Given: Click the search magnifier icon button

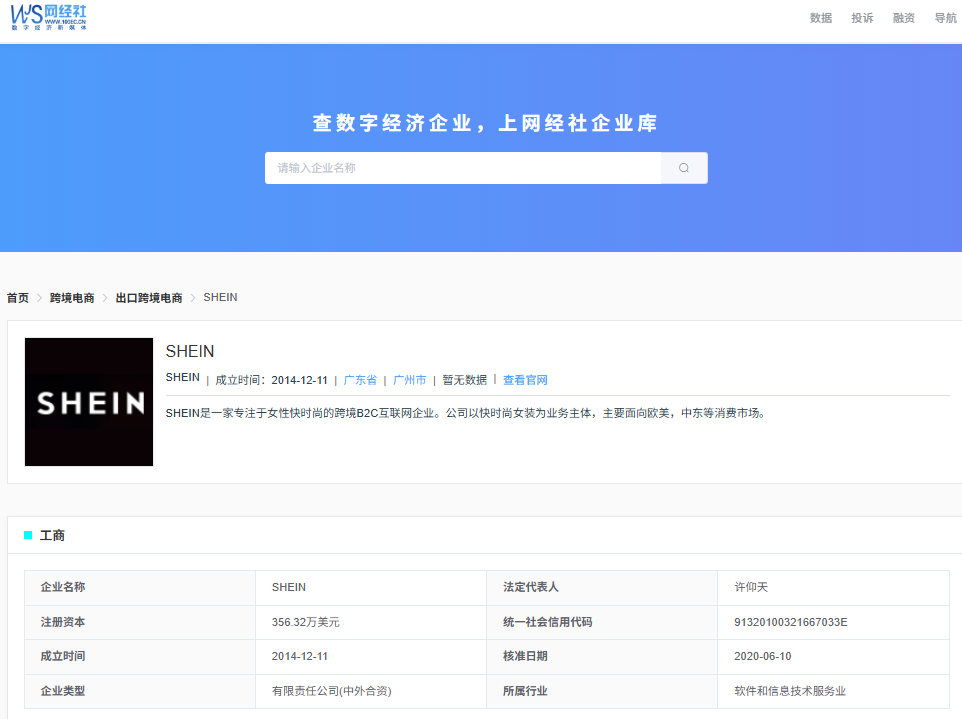Looking at the screenshot, I should pyautogui.click(x=684, y=168).
